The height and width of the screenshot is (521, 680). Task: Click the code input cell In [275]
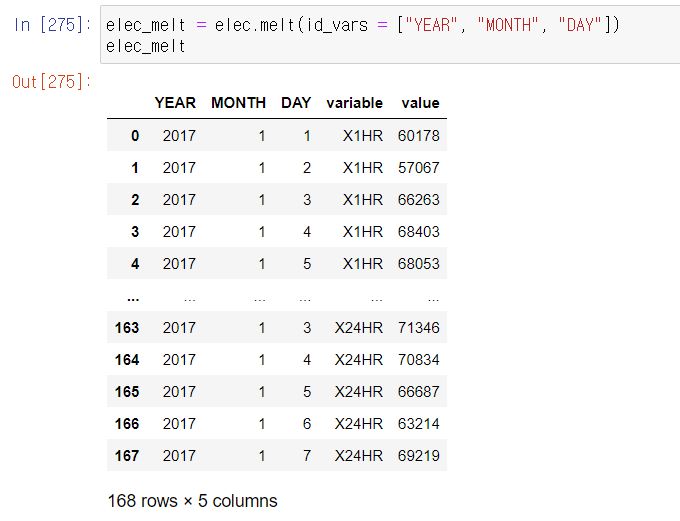tap(390, 35)
